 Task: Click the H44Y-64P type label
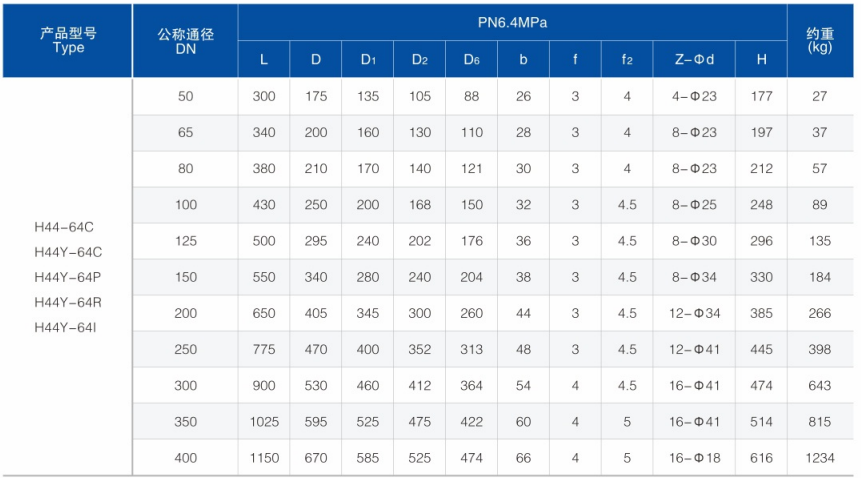68,278
